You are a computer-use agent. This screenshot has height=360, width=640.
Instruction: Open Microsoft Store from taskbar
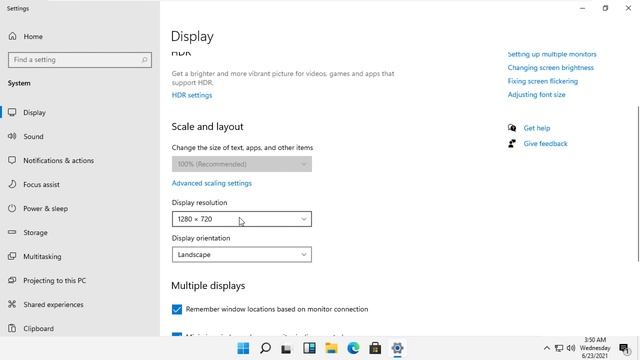coord(375,348)
